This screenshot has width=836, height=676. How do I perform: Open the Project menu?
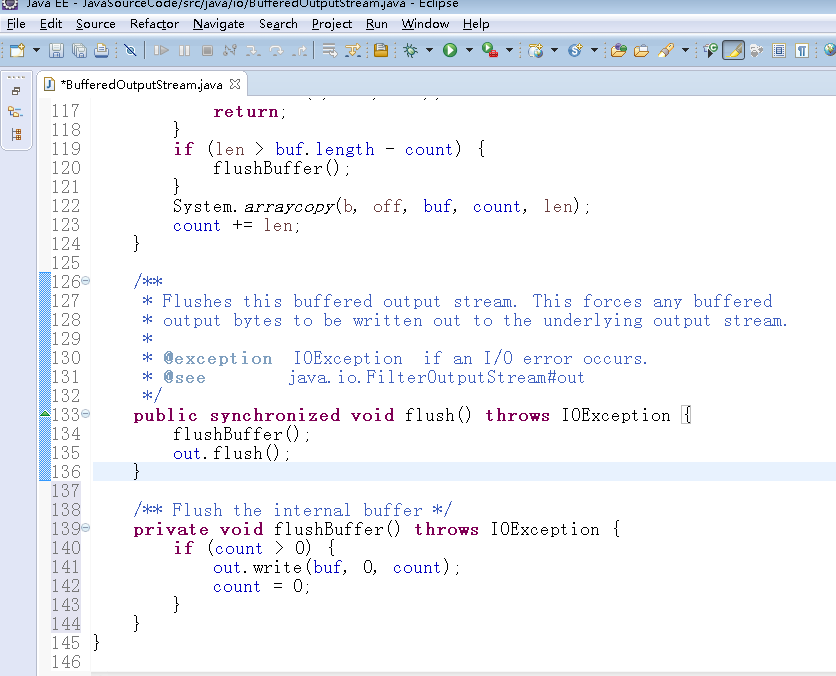point(332,24)
